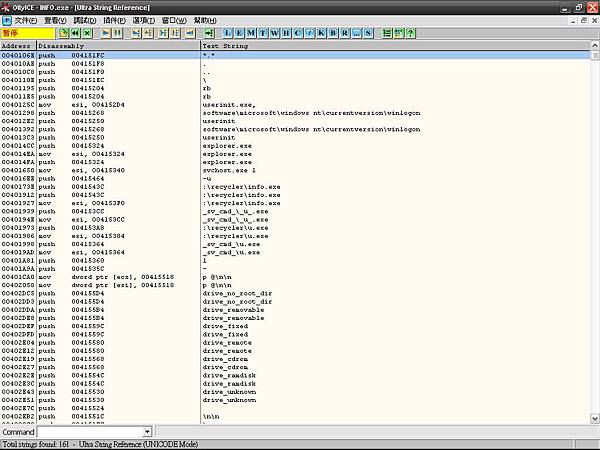Open the Log window with L button
Image resolution: width=600 pixels, height=450 pixels.
[x=227, y=33]
